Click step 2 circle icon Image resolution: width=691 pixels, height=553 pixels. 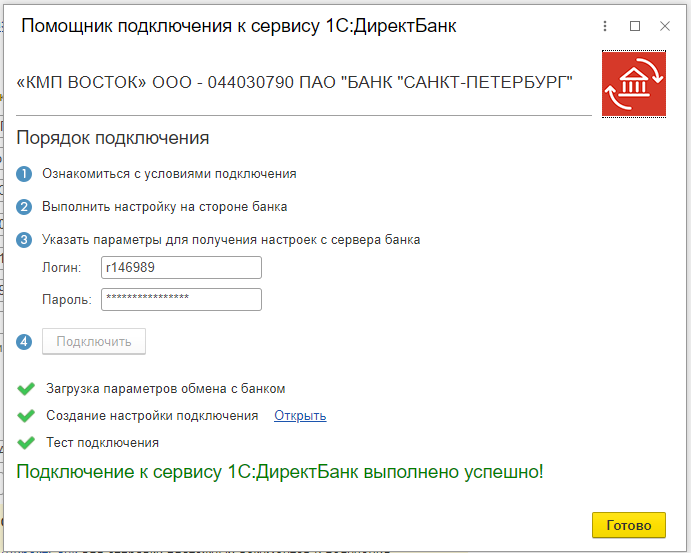click(24, 207)
